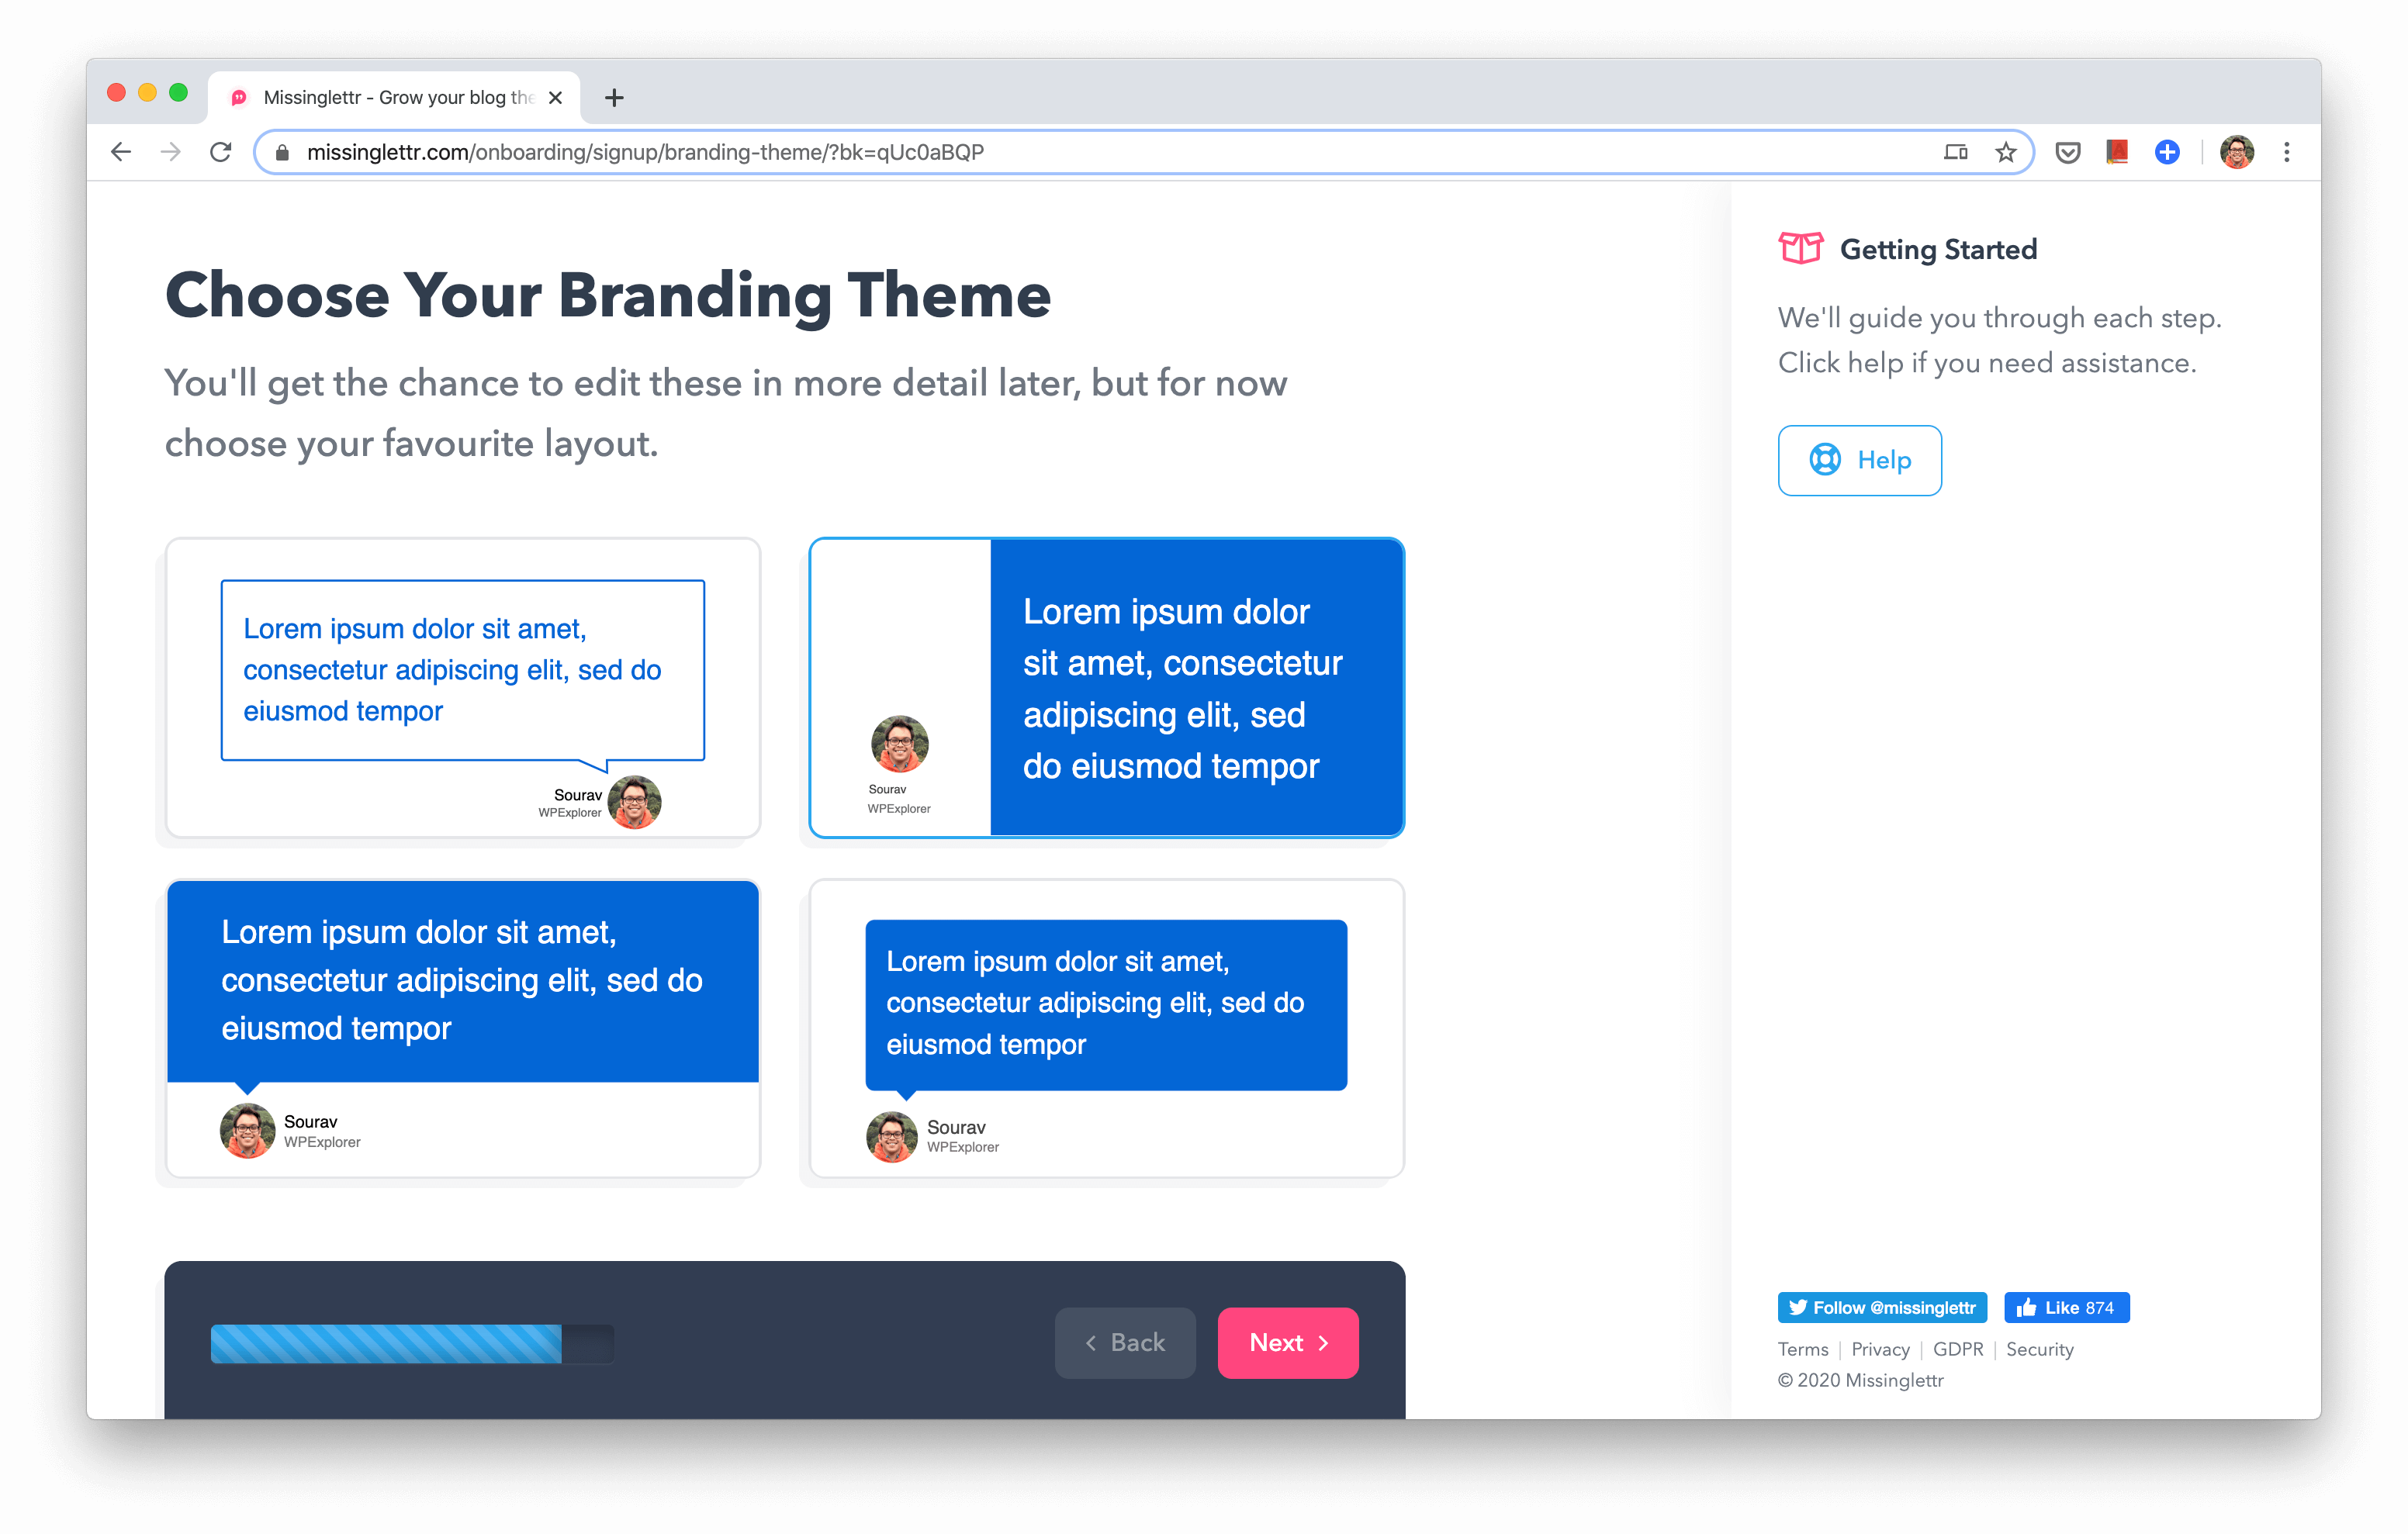Viewport: 2408px width, 1534px height.
Task: Click the Twitter Follow @missinglettr icon
Action: tap(1881, 1308)
